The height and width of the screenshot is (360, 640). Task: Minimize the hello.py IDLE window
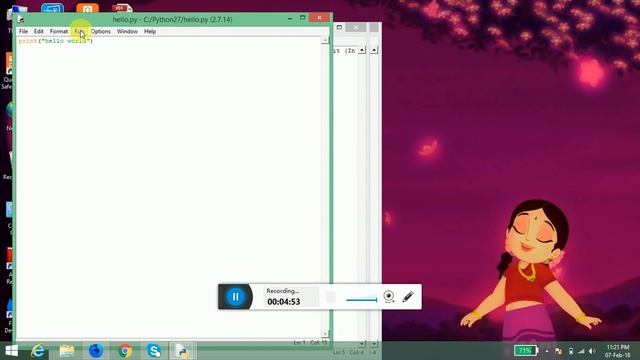290,18
